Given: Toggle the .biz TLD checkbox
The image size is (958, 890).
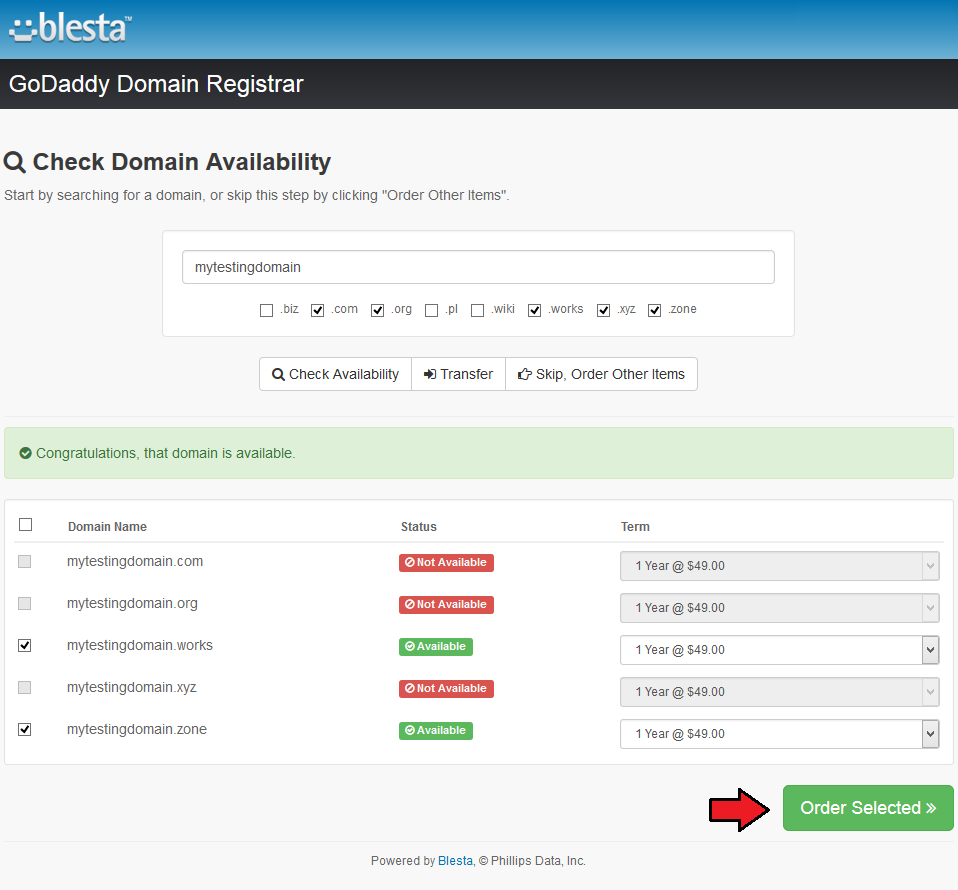Looking at the screenshot, I should click(266, 310).
